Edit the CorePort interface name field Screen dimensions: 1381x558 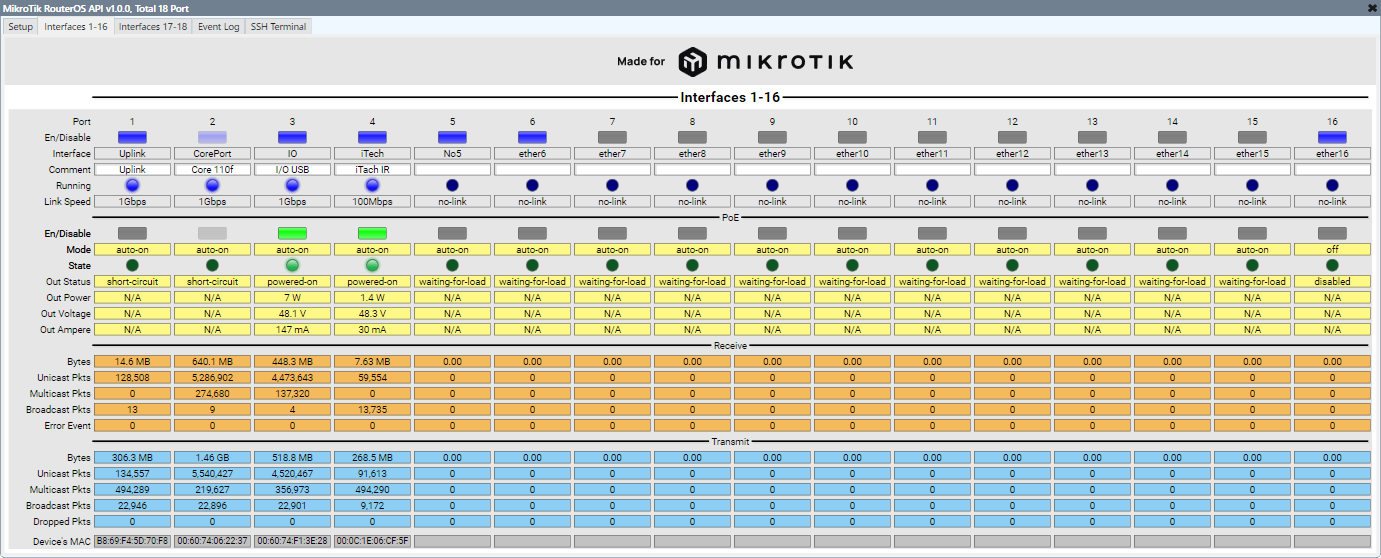pos(212,154)
